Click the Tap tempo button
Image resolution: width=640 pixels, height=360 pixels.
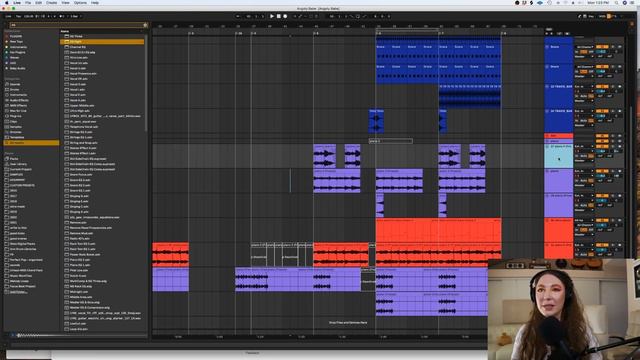pyautogui.click(x=18, y=16)
